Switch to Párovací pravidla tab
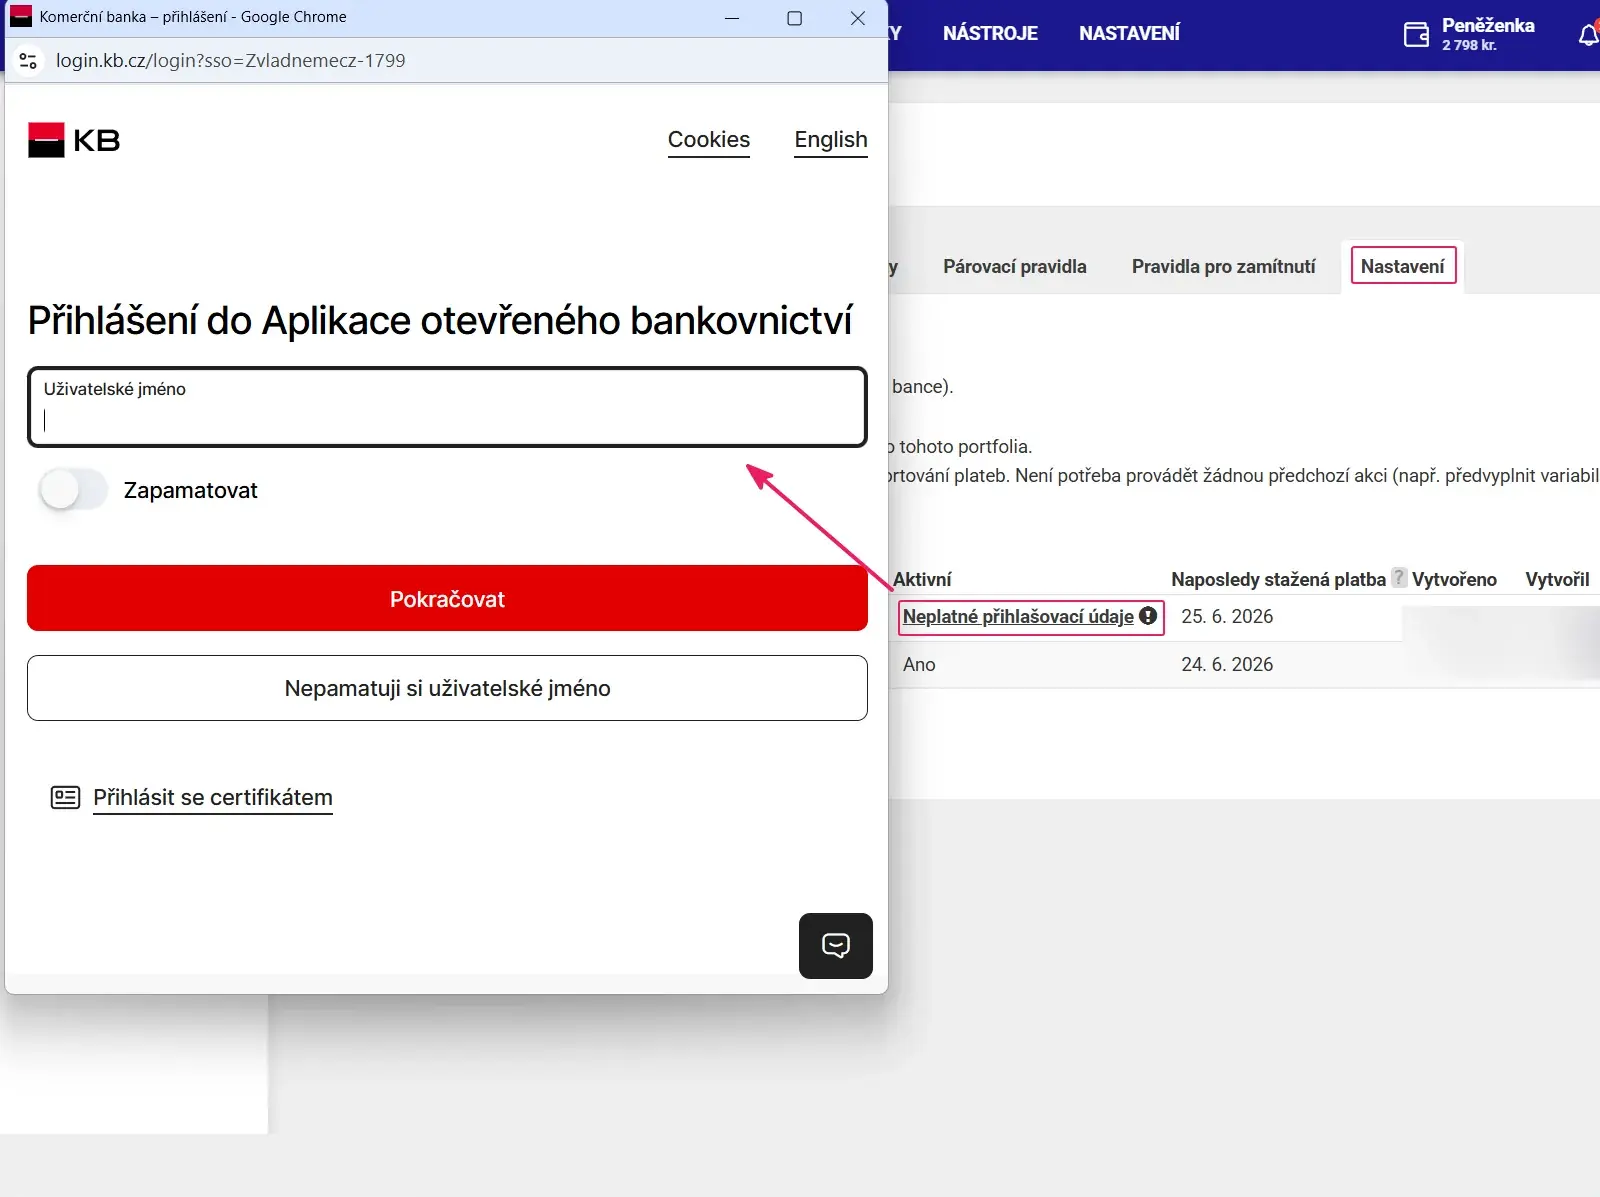 pyautogui.click(x=1015, y=267)
